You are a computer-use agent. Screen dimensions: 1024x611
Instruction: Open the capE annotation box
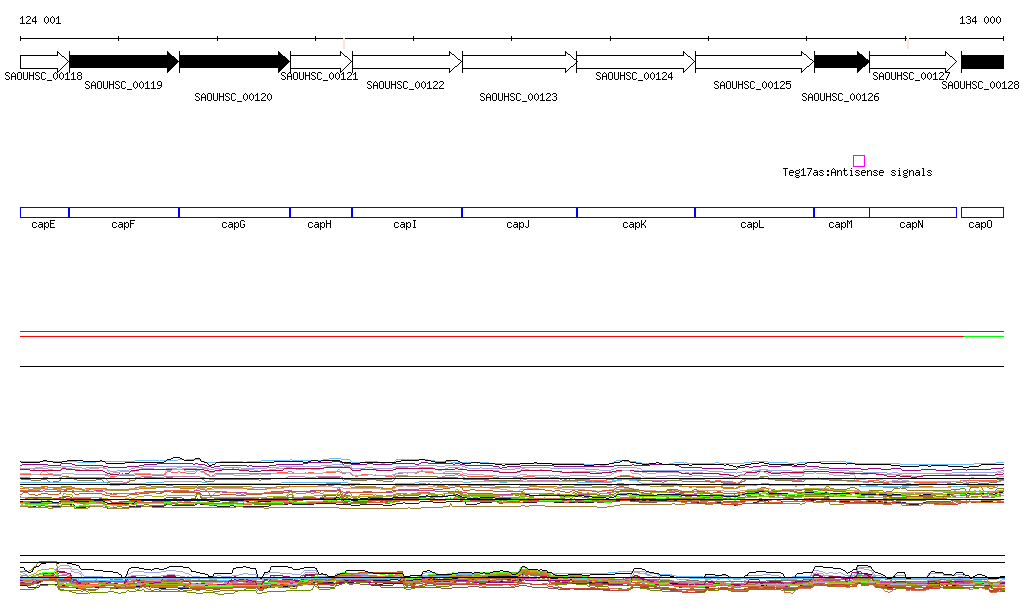click(x=44, y=212)
